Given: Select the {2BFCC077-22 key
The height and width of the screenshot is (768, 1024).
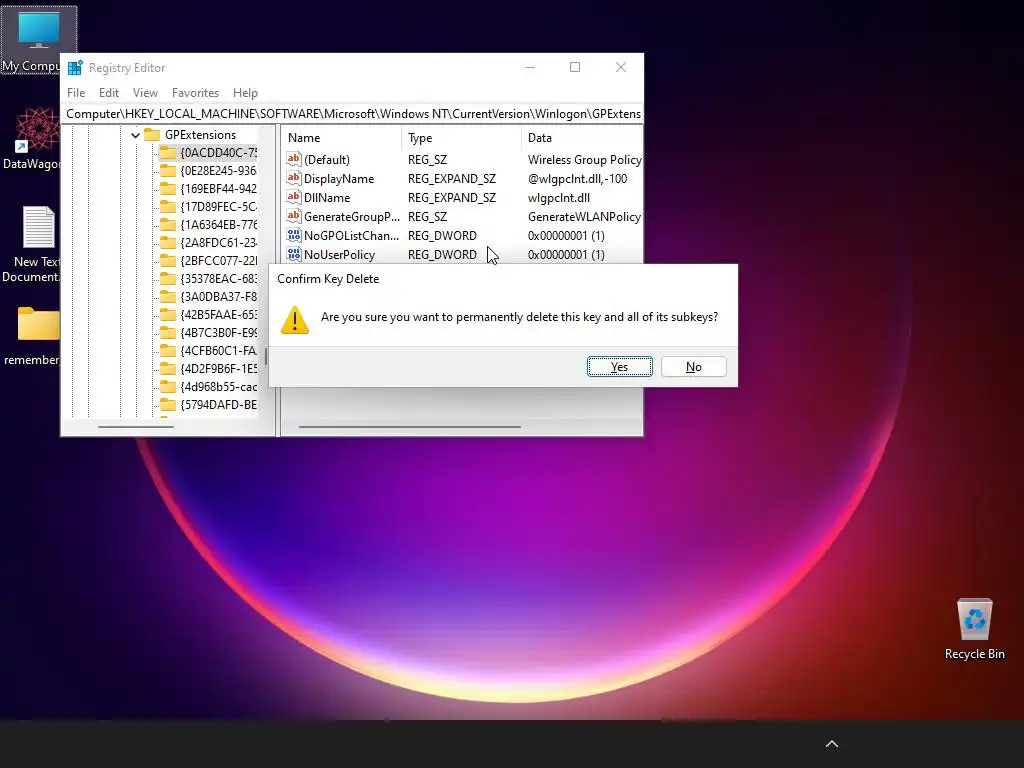Looking at the screenshot, I should [x=218, y=261].
